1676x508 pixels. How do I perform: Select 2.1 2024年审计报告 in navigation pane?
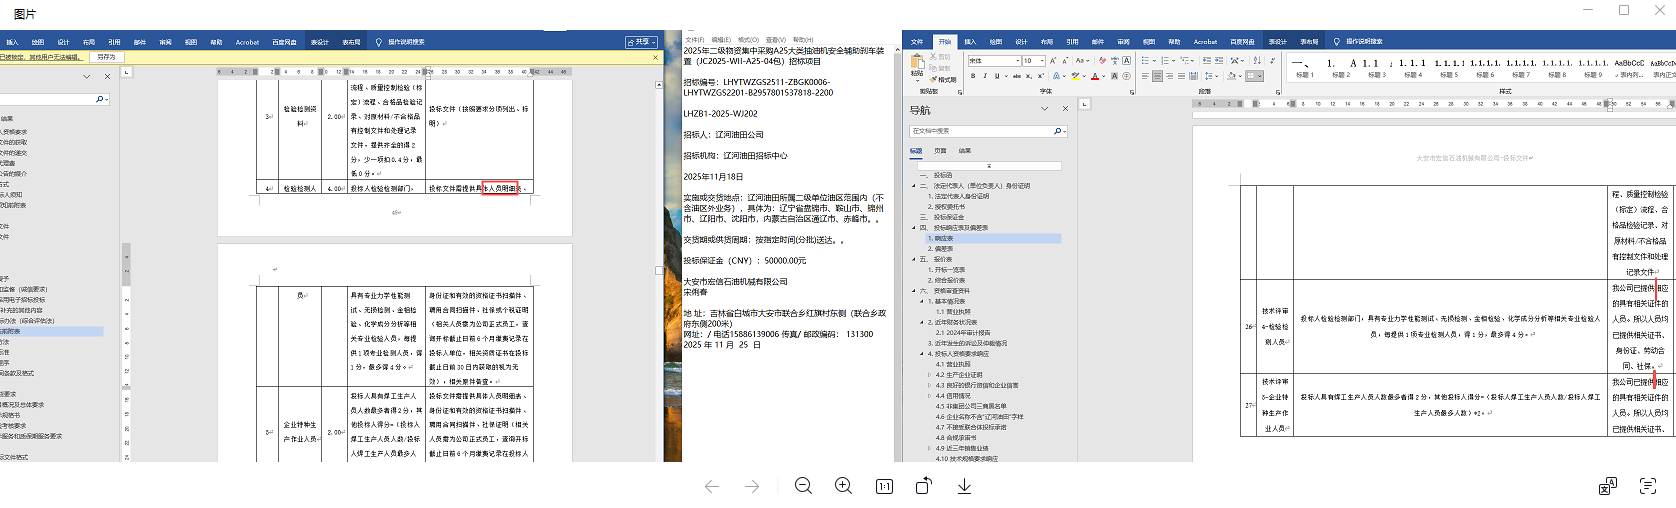click(x=965, y=333)
